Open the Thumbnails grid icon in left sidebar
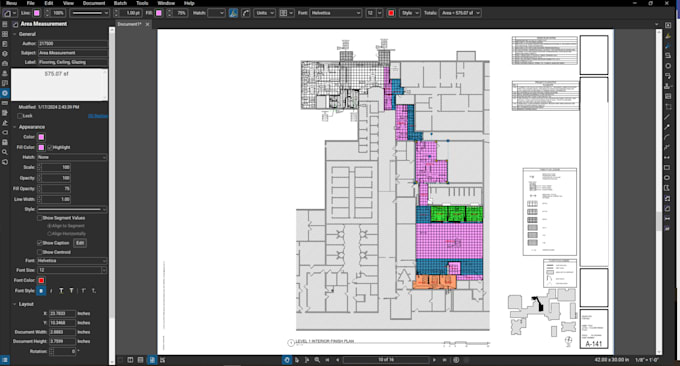This screenshot has height=366, width=680. point(4,34)
